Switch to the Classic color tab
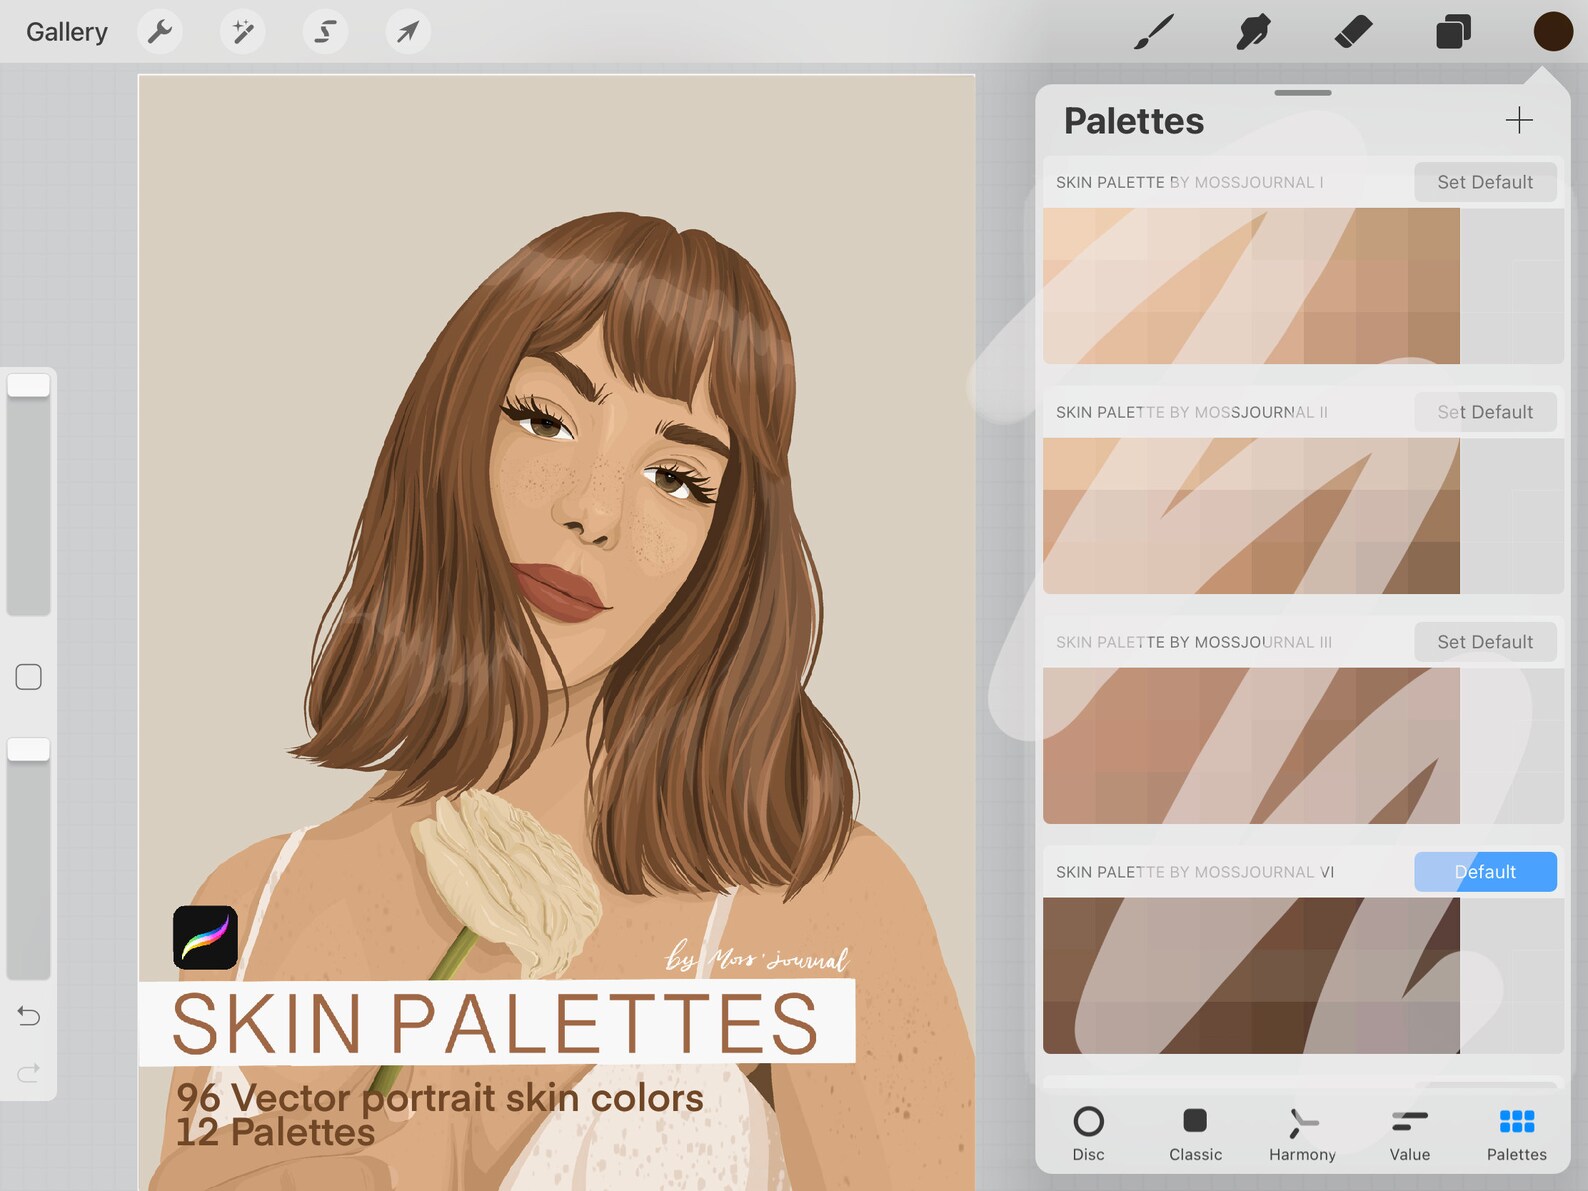This screenshot has width=1588, height=1191. pyautogui.click(x=1195, y=1133)
